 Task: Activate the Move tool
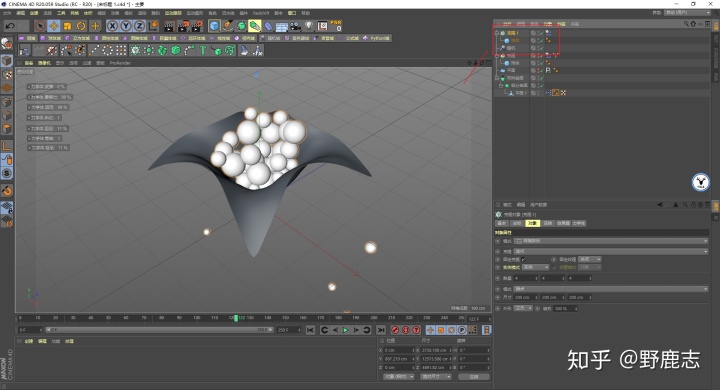54,26
